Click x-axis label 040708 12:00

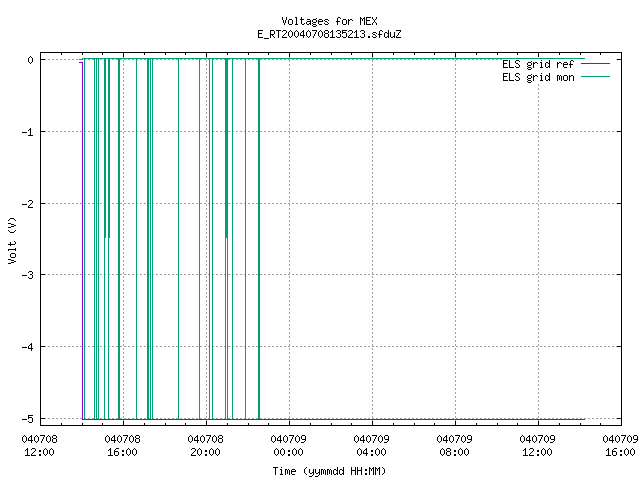coord(40,446)
